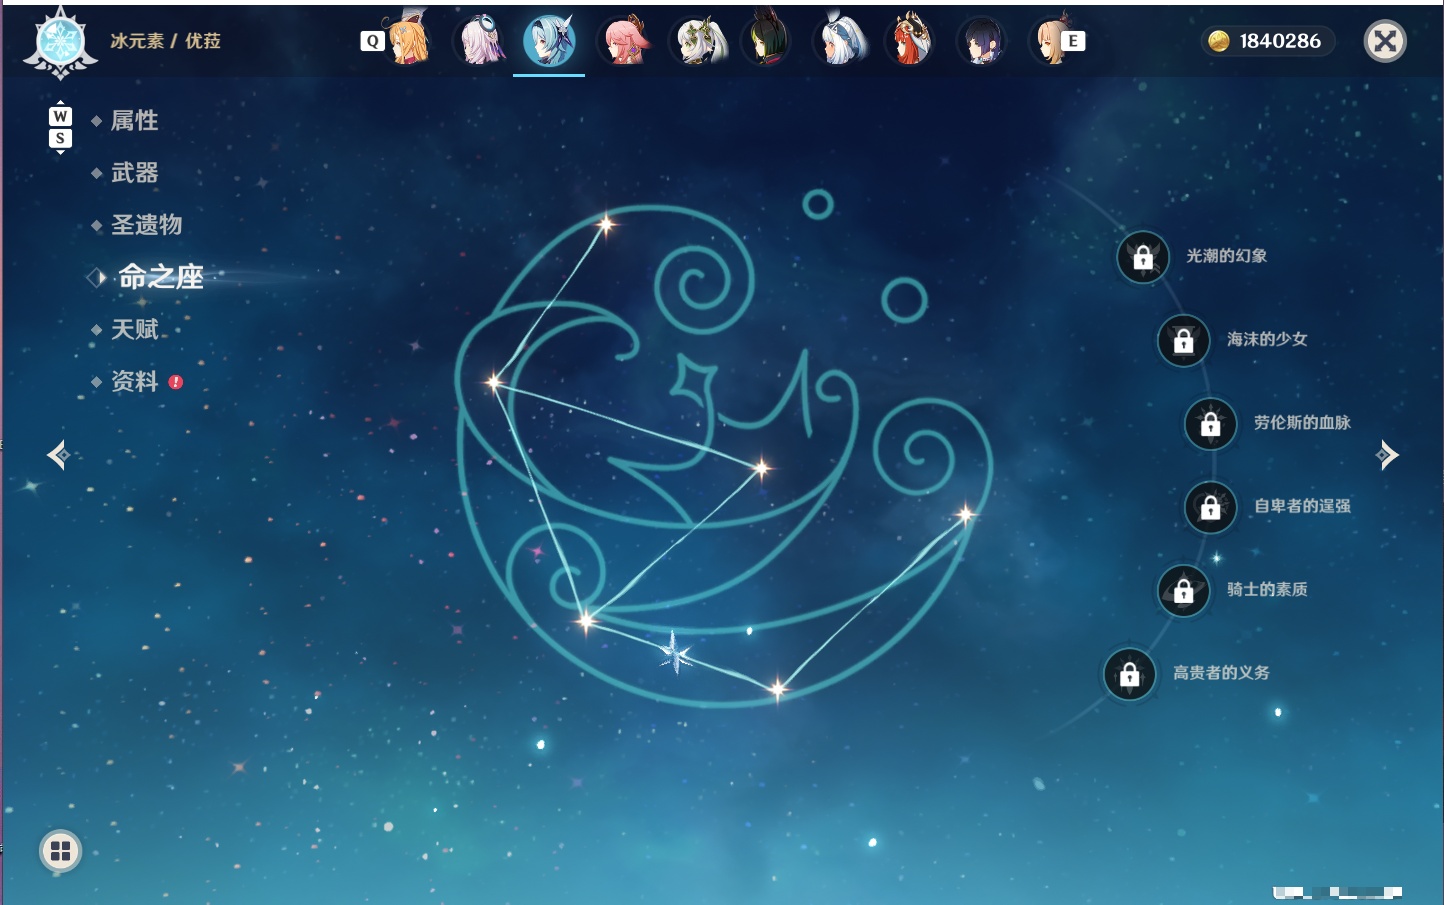The image size is (1444, 905).
Task: Go to the next character with right arrow
Action: click(1387, 455)
